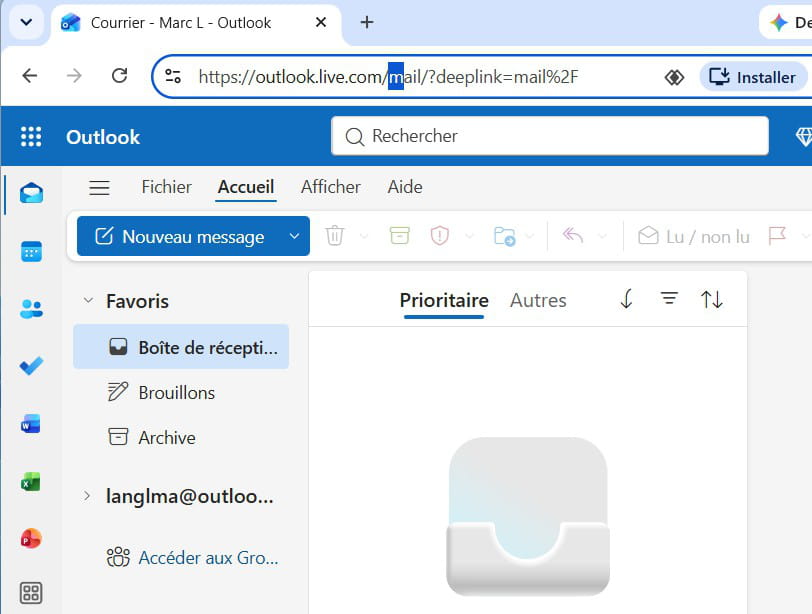Click the browser site information icon
812x614 pixels.
pos(173,77)
